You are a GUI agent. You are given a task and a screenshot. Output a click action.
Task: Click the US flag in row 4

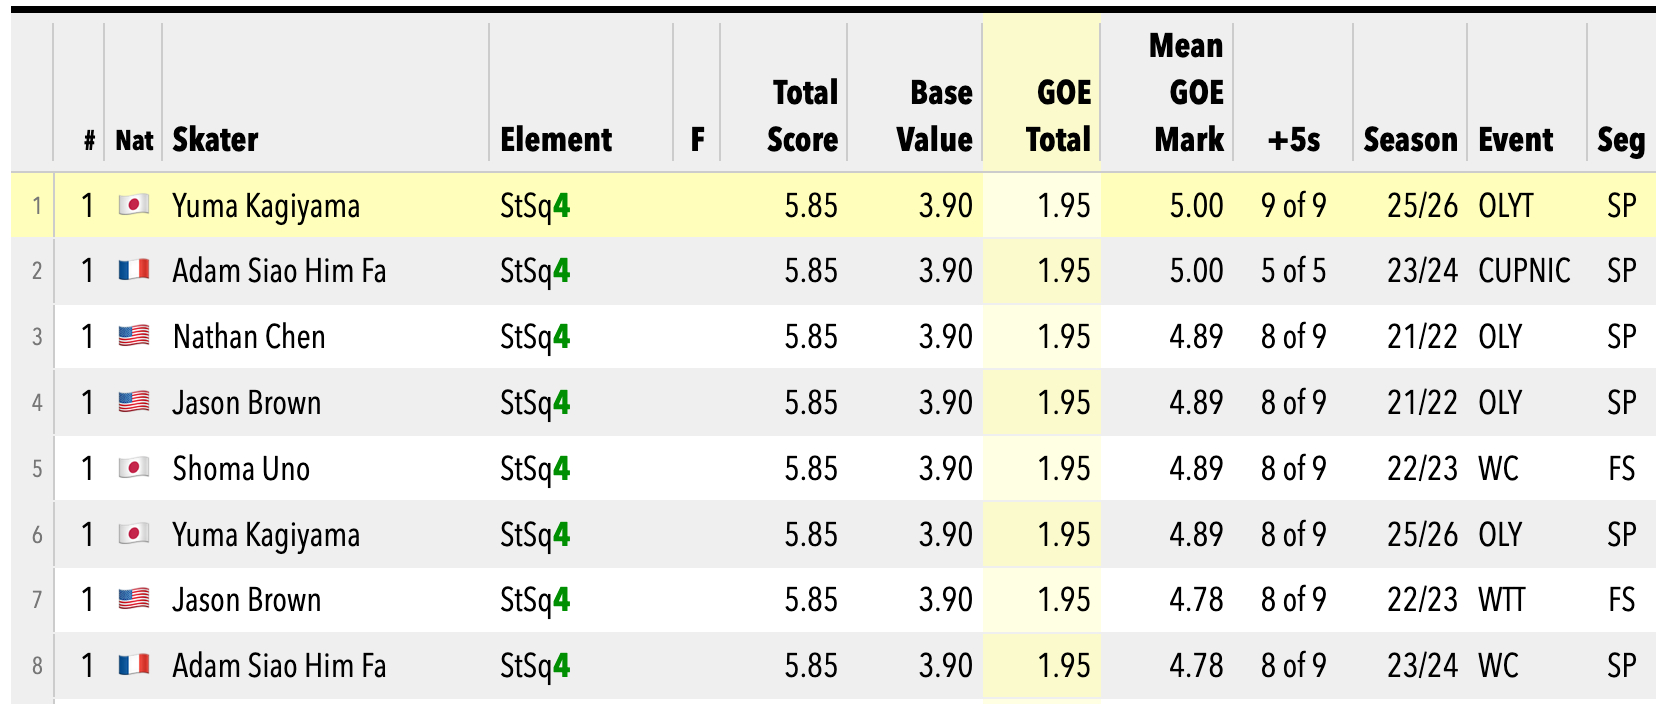click(134, 402)
